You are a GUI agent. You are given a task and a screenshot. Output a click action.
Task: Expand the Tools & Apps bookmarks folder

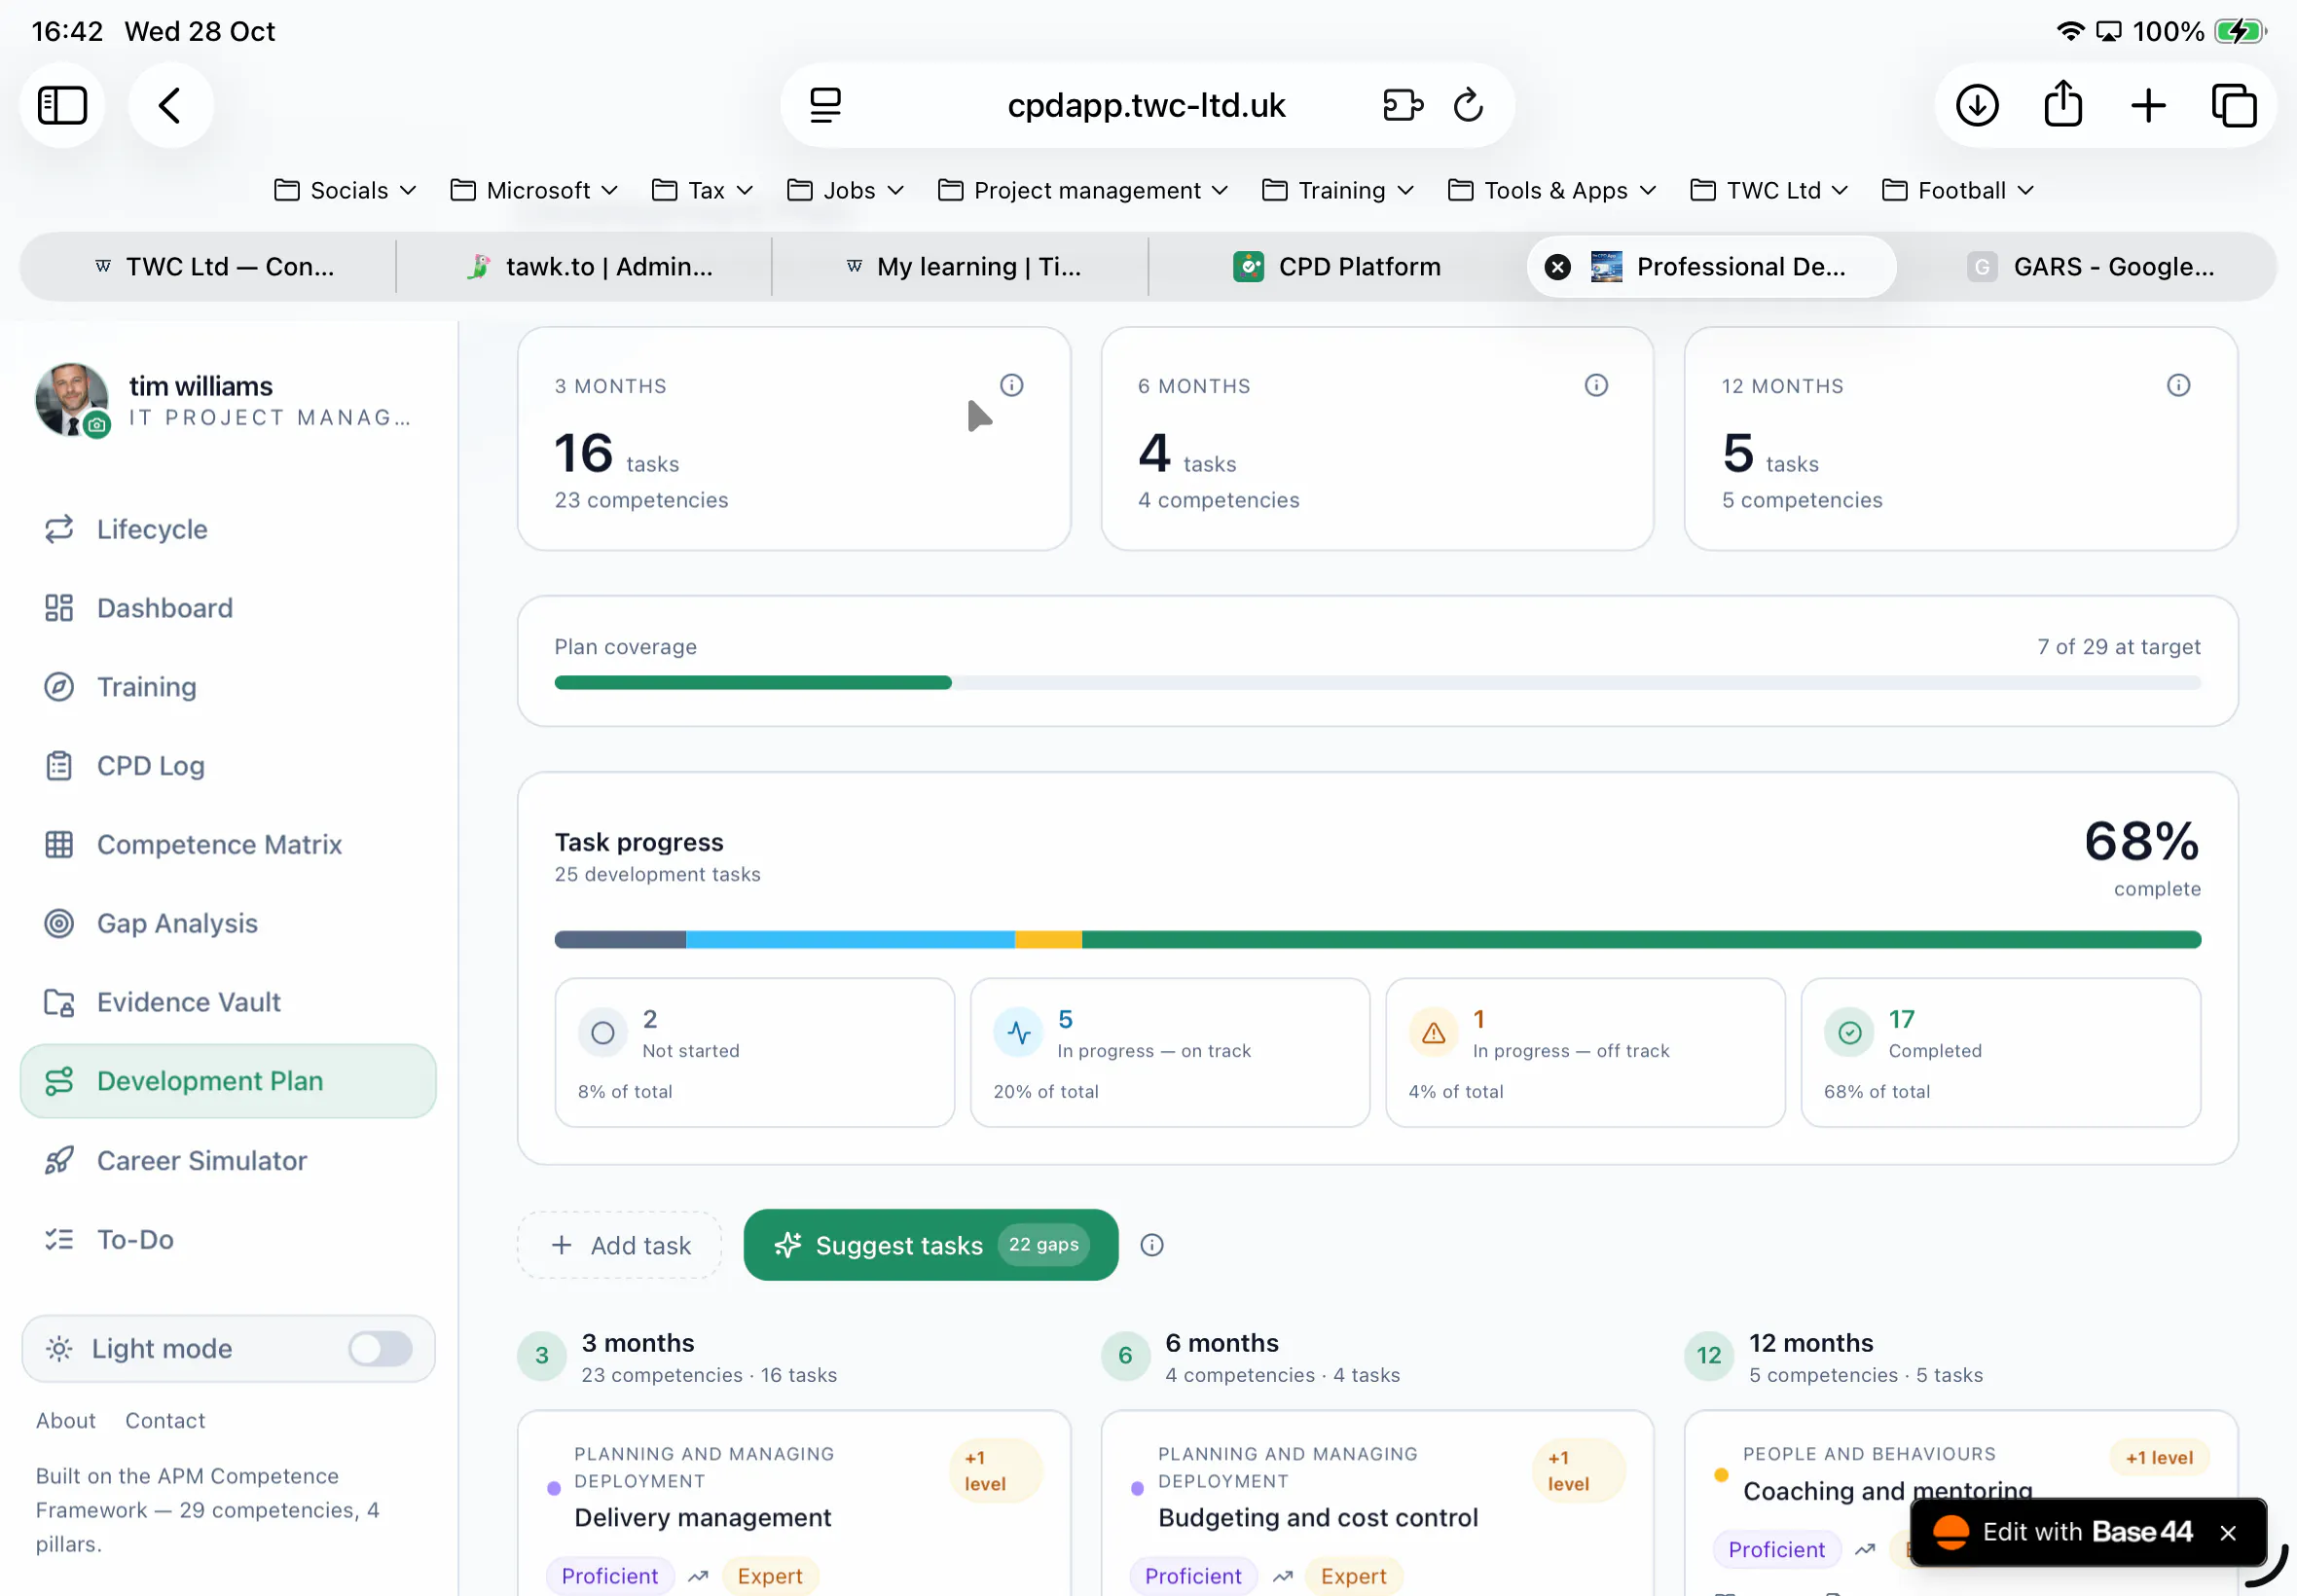point(1552,190)
